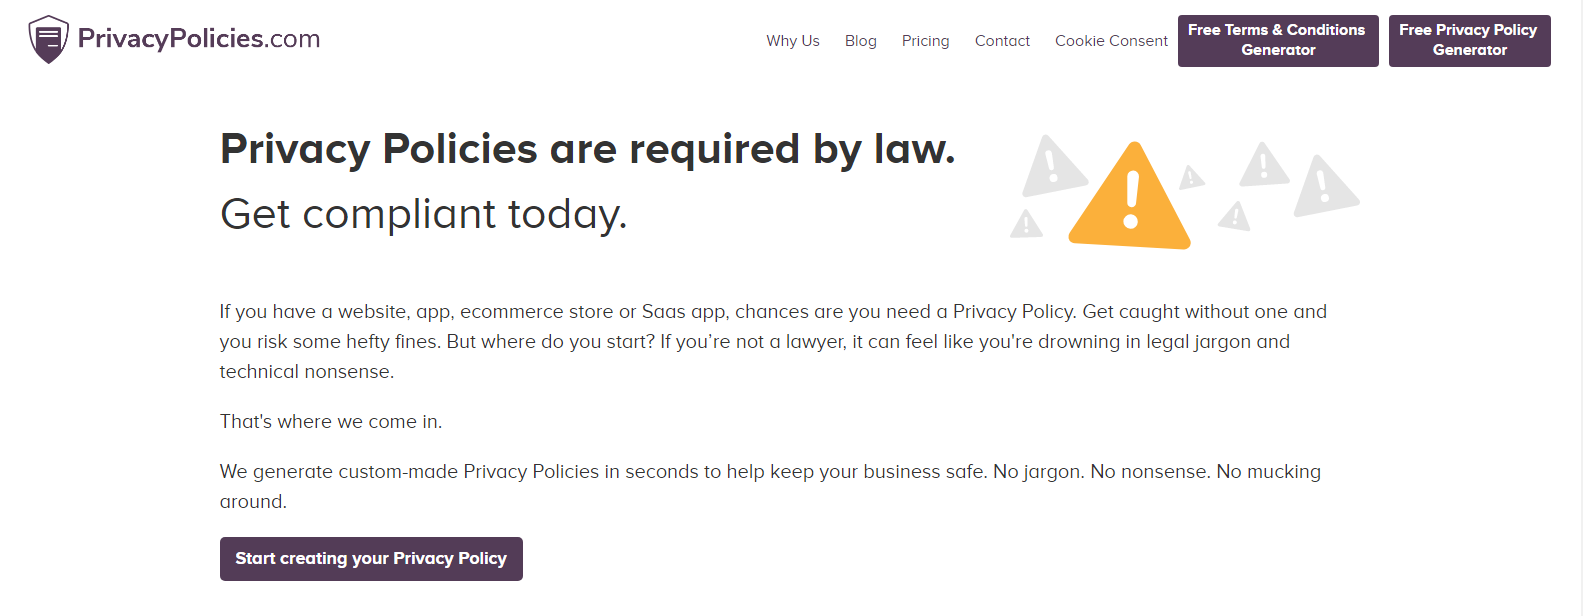Click the 'Get compliant today.' subheading

click(424, 214)
